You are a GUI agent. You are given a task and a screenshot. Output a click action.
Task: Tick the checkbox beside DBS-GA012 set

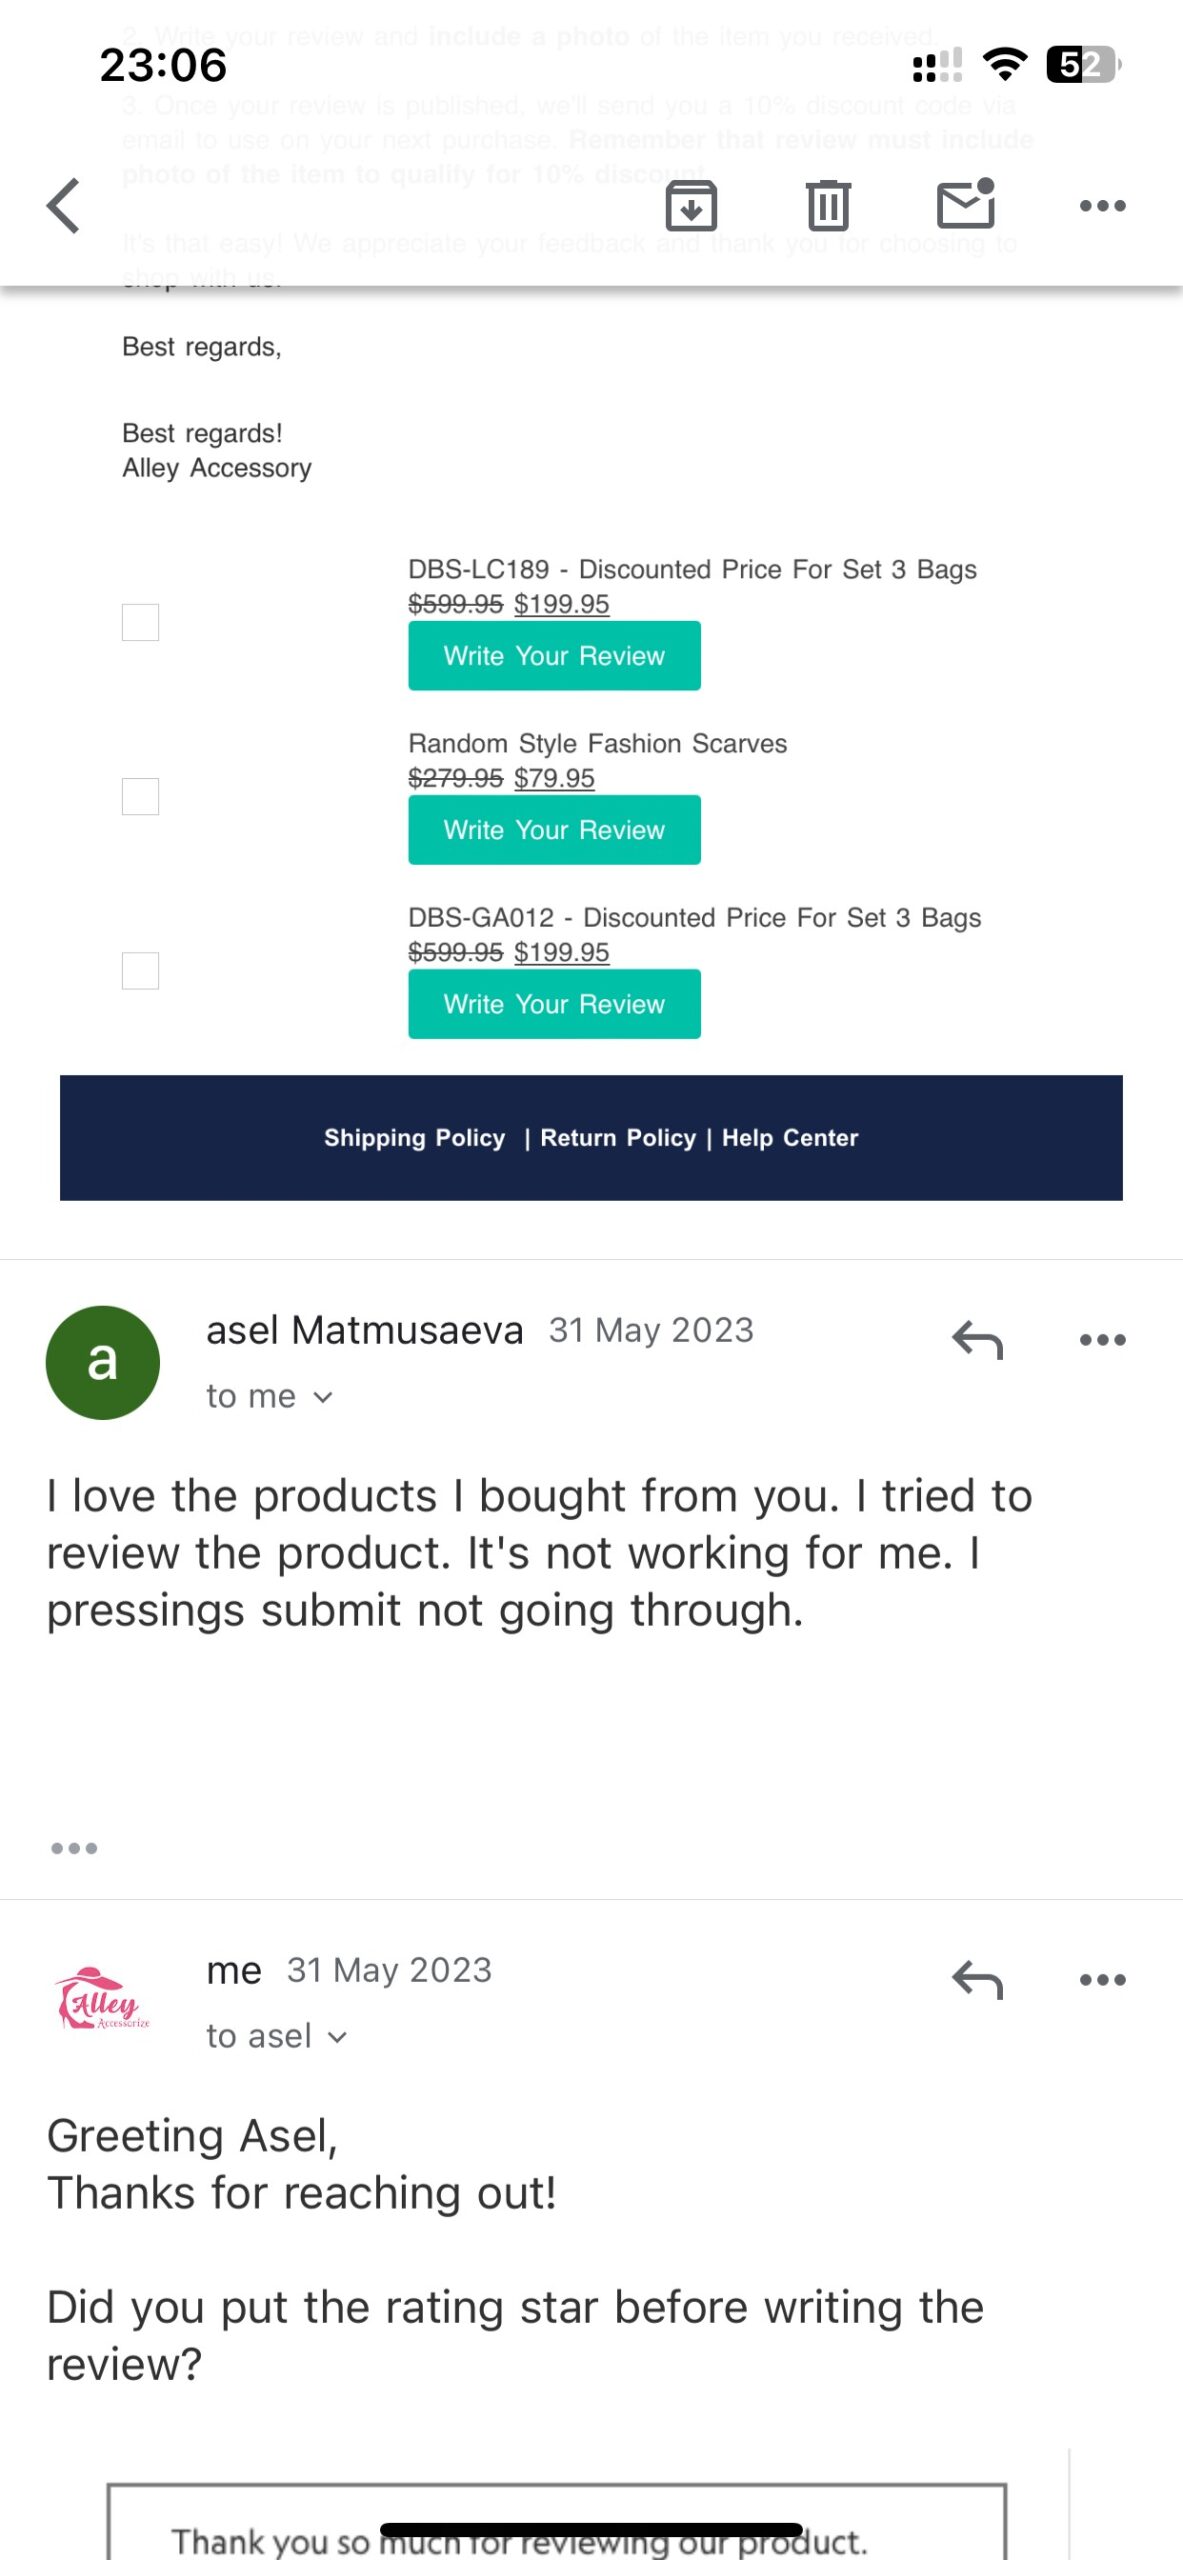(140, 969)
